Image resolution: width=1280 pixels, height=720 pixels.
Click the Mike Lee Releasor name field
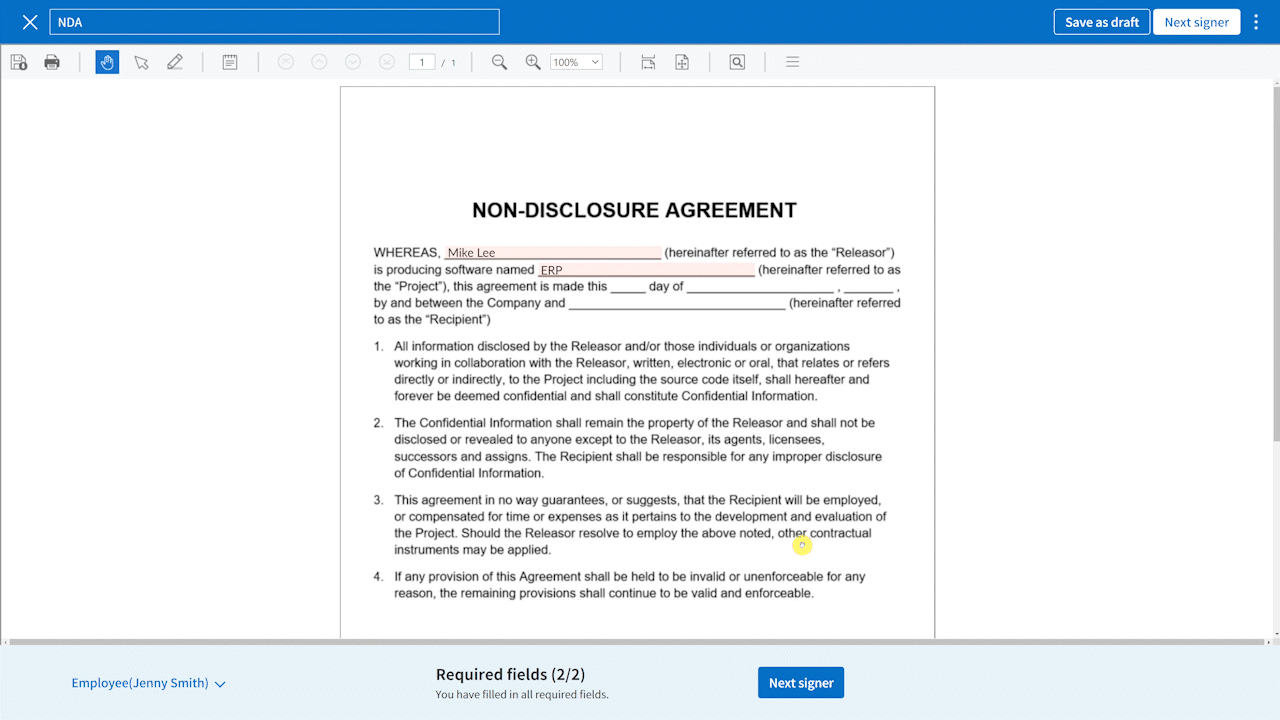[553, 252]
